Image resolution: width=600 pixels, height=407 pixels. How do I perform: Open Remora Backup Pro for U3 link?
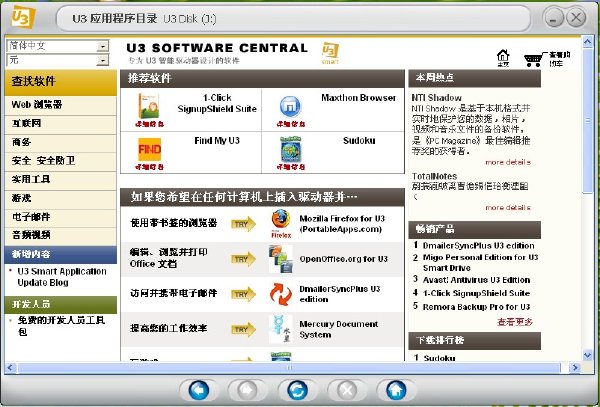pos(476,307)
